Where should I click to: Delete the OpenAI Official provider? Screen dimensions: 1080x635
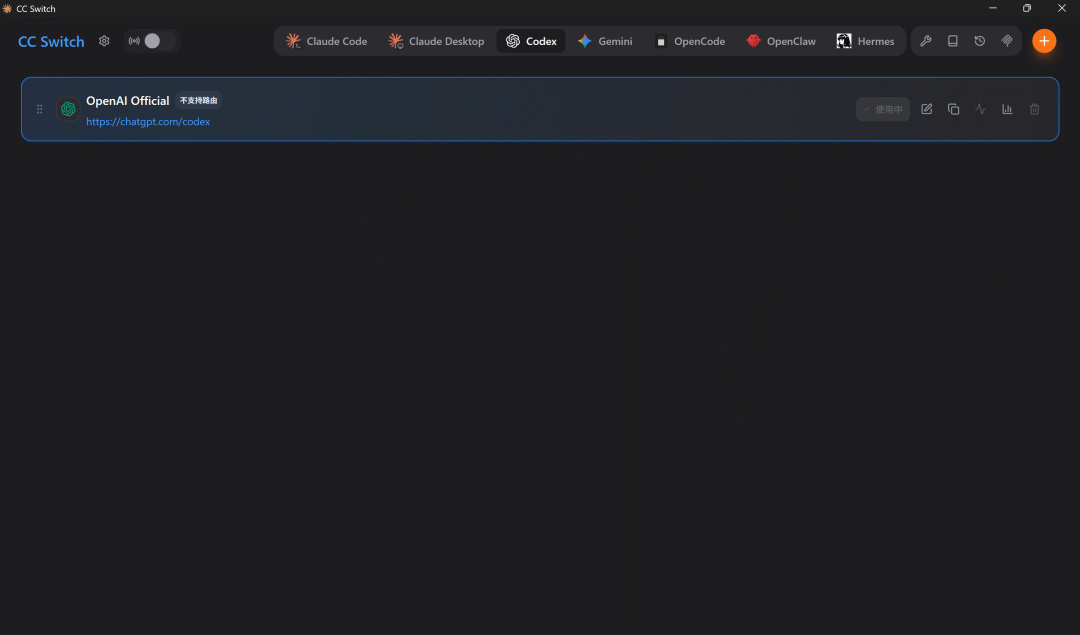[x=1035, y=109]
